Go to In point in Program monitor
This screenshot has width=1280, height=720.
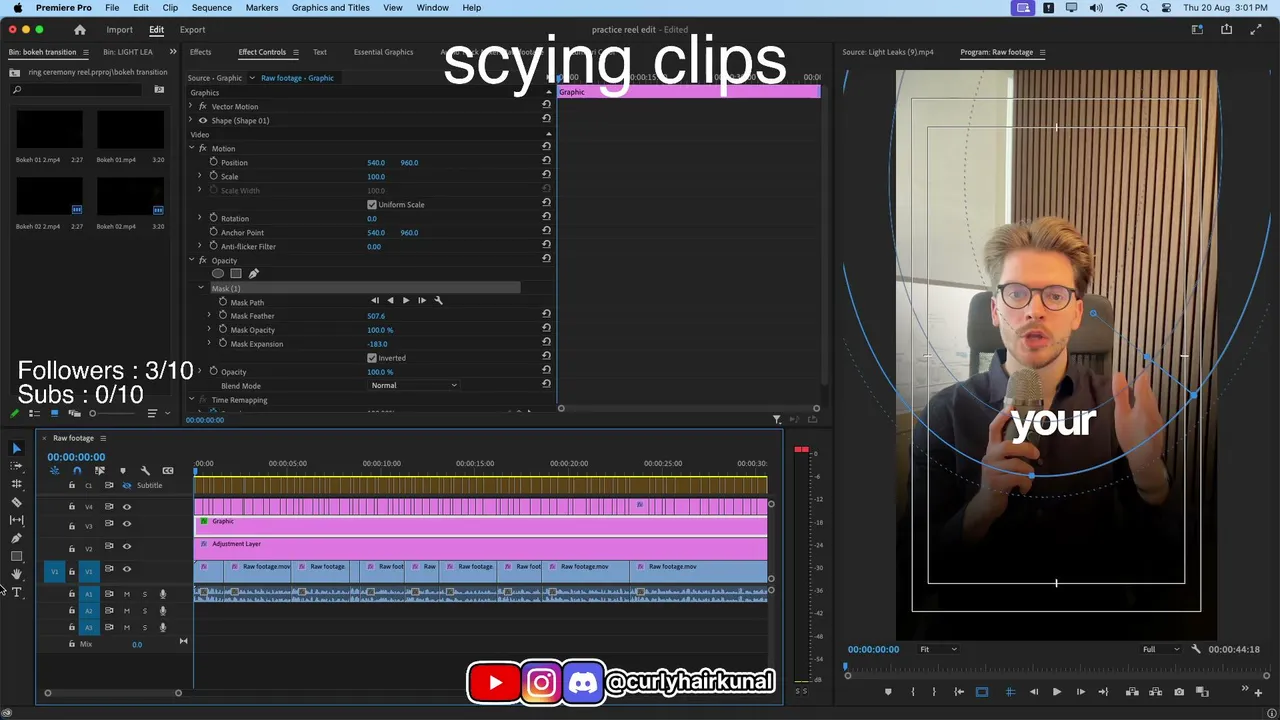[x=959, y=692]
